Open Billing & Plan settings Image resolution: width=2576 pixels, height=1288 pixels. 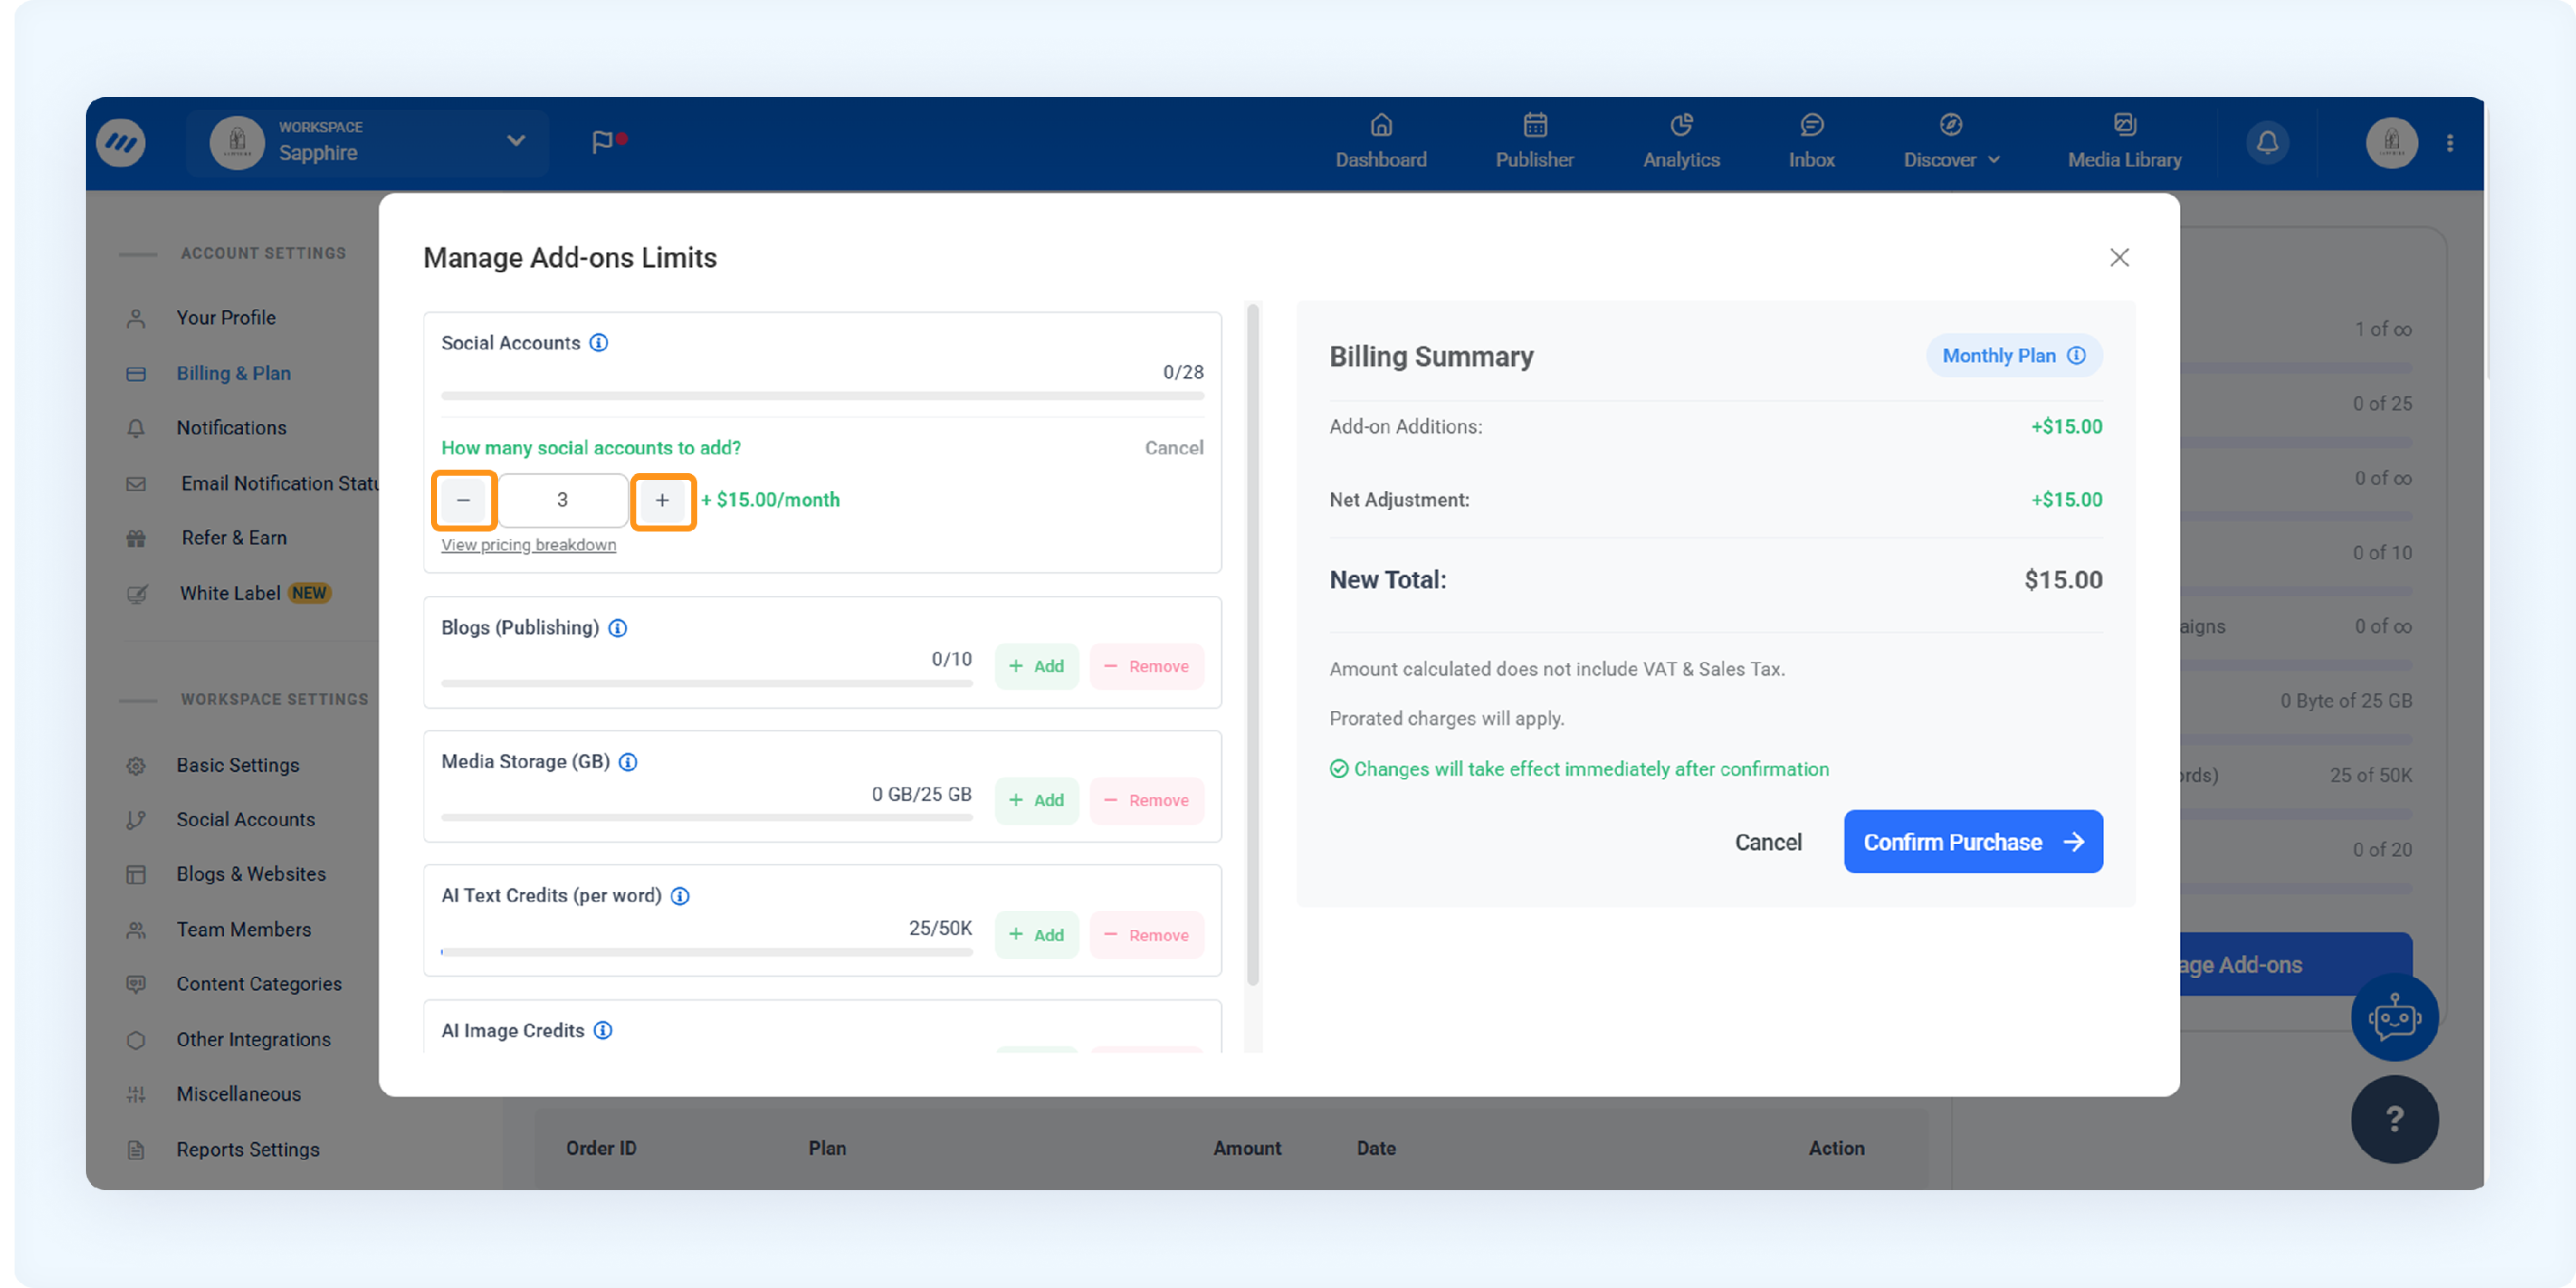coord(234,374)
